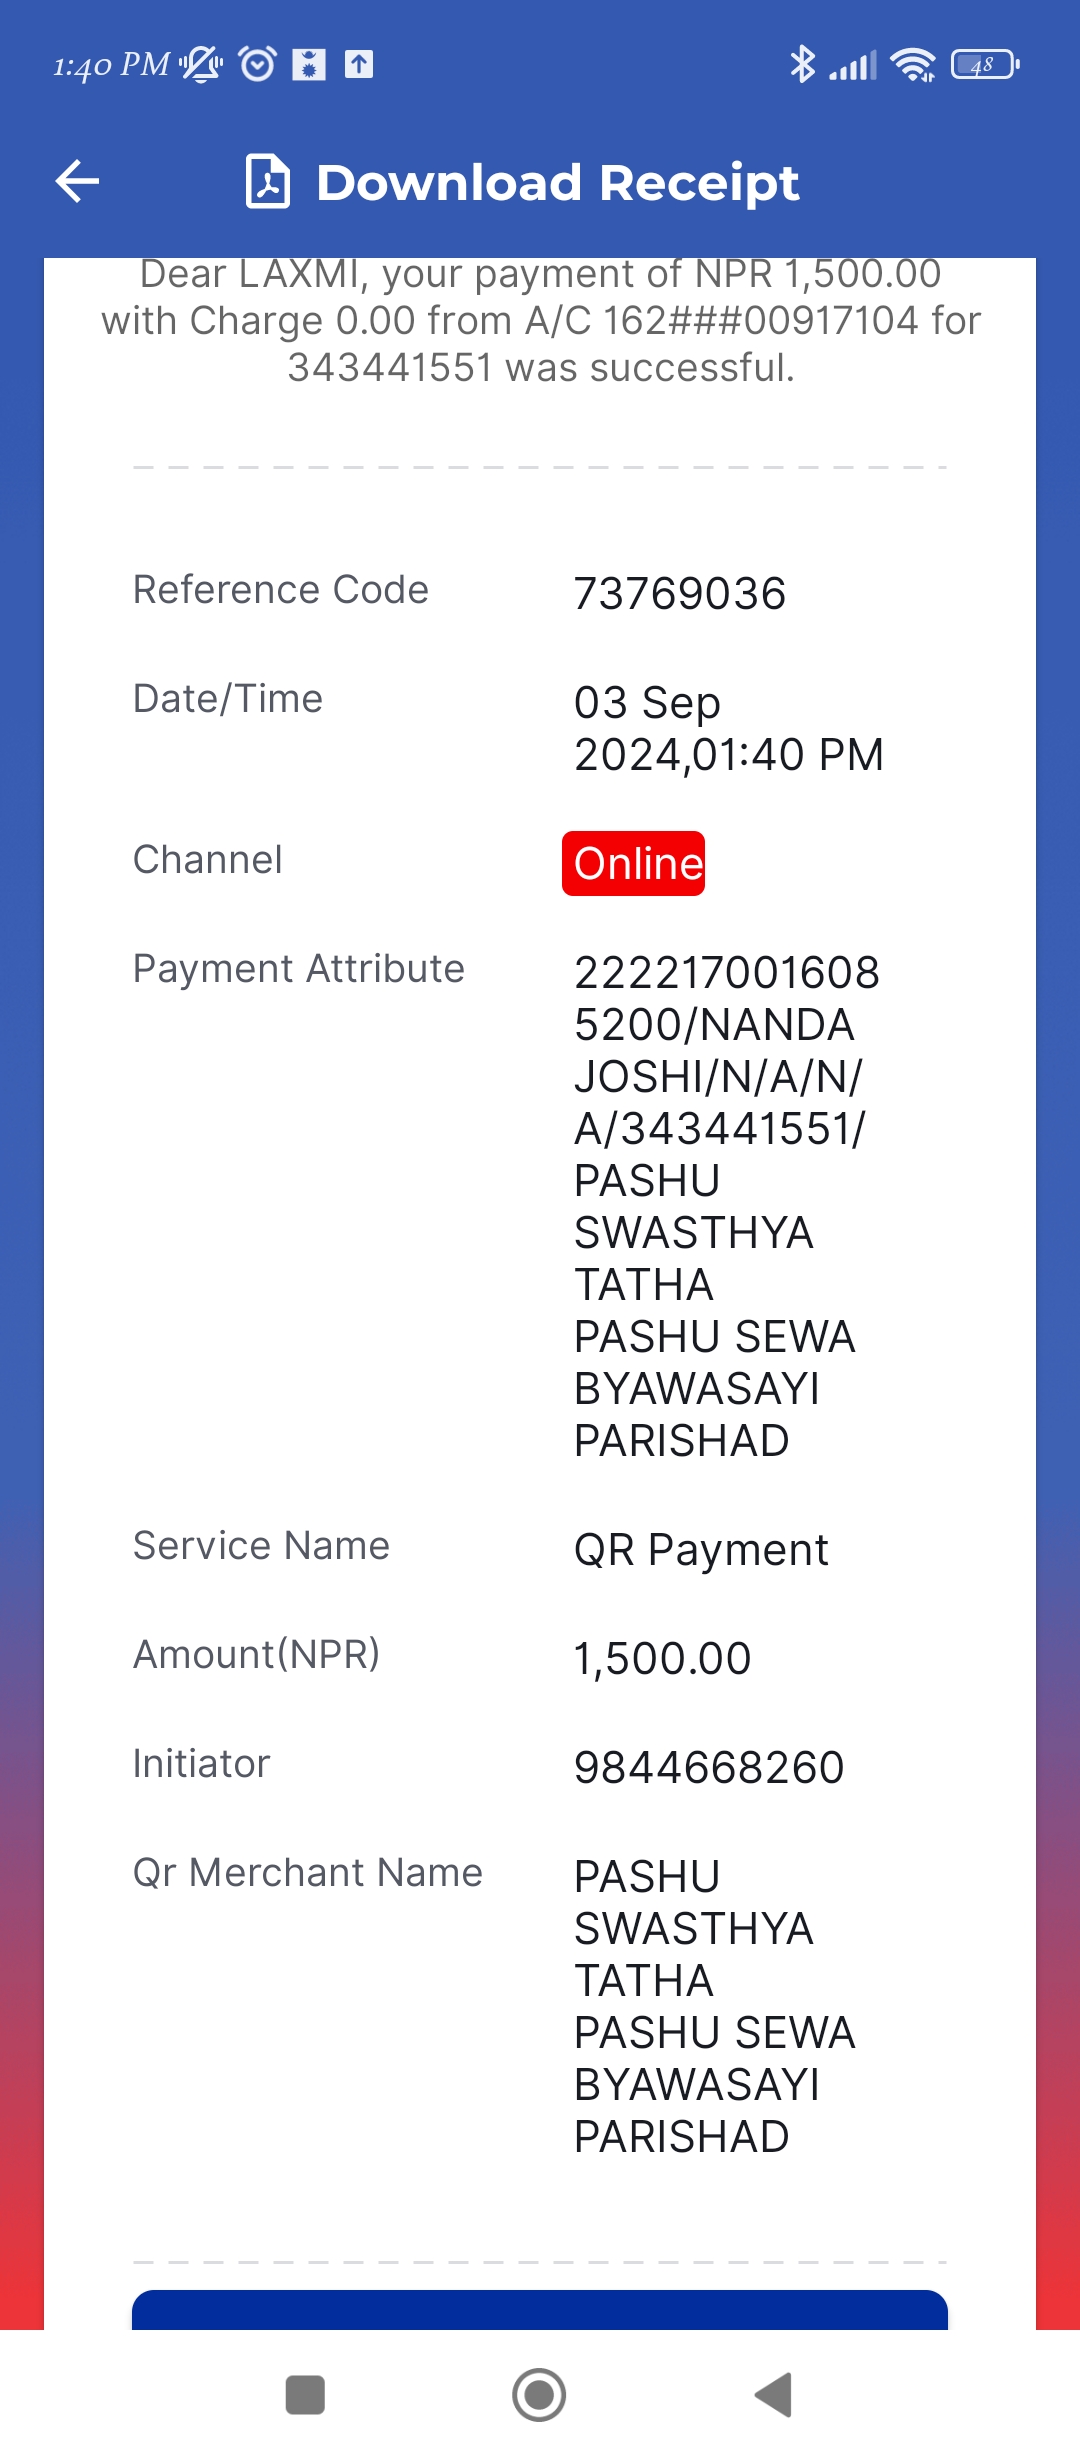Viewport: 1080px width, 2460px height.
Task: Tap the upload arrow notification icon
Action: [x=359, y=65]
